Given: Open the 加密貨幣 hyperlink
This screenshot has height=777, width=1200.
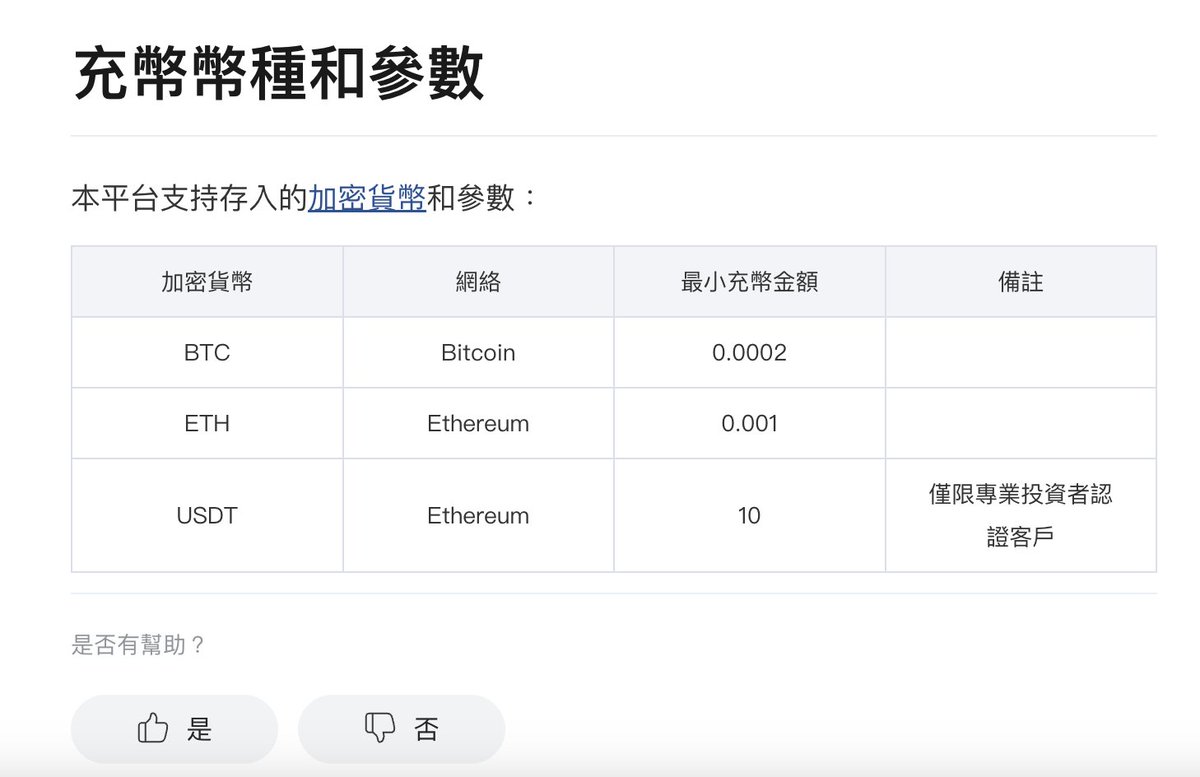Looking at the screenshot, I should coord(367,197).
